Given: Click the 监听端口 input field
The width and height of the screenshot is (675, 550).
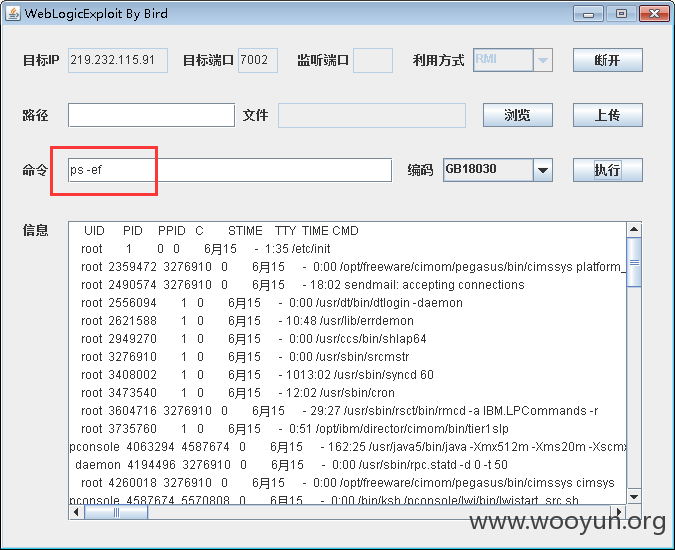Looking at the screenshot, I should pos(373,60).
